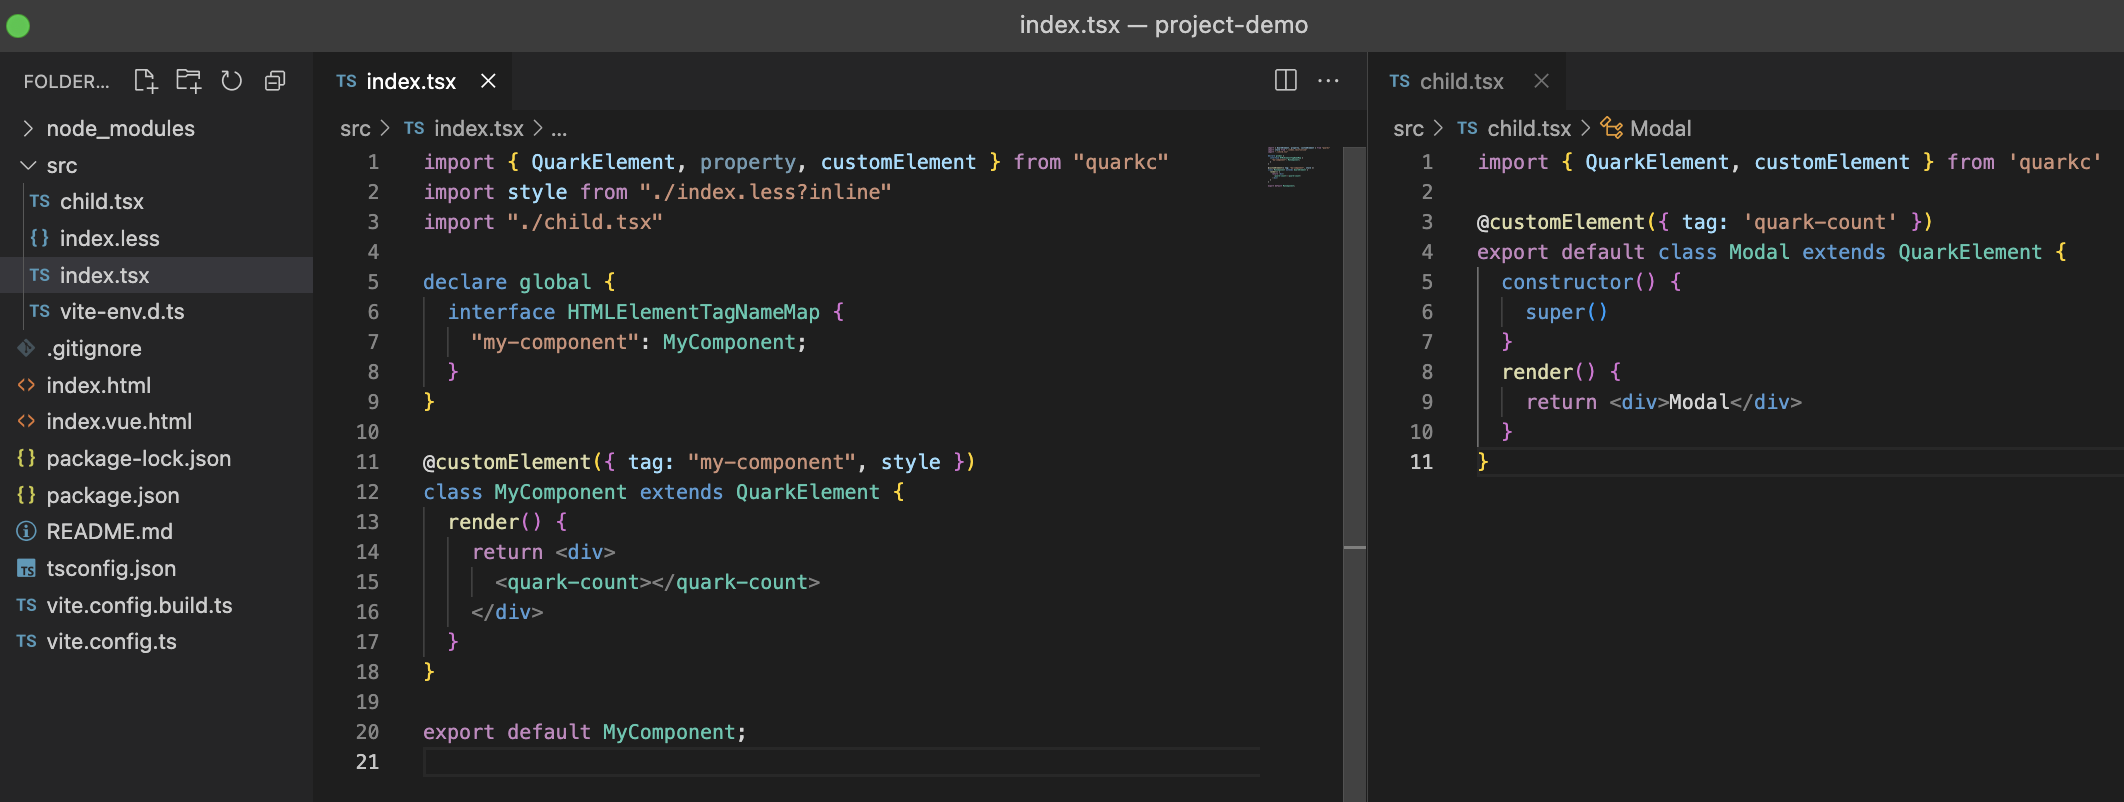Click the "./child.tsx" import string

585,222
